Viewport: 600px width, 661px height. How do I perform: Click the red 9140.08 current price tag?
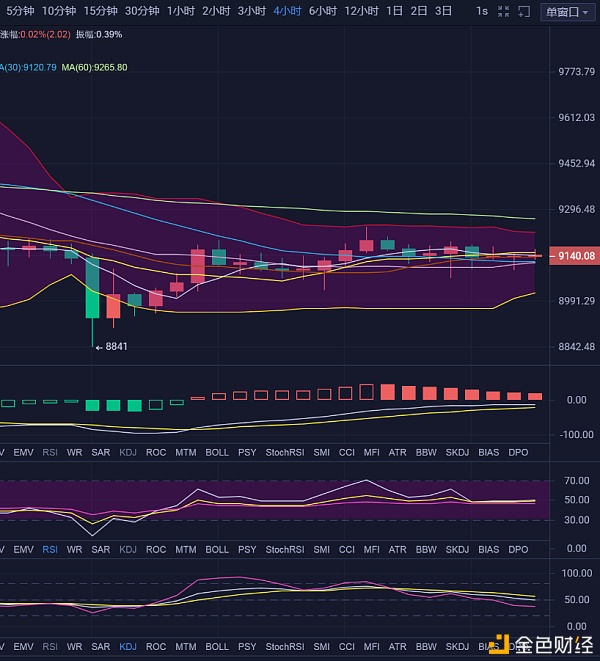[x=574, y=256]
